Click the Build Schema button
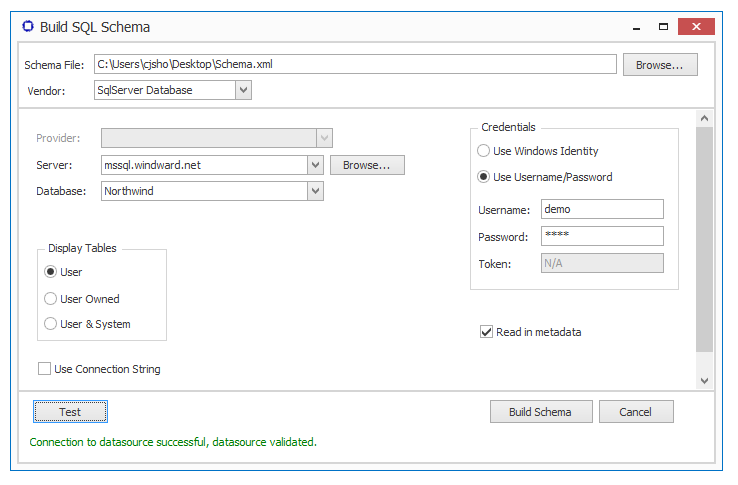The width and height of the screenshot is (738, 485). tap(541, 412)
